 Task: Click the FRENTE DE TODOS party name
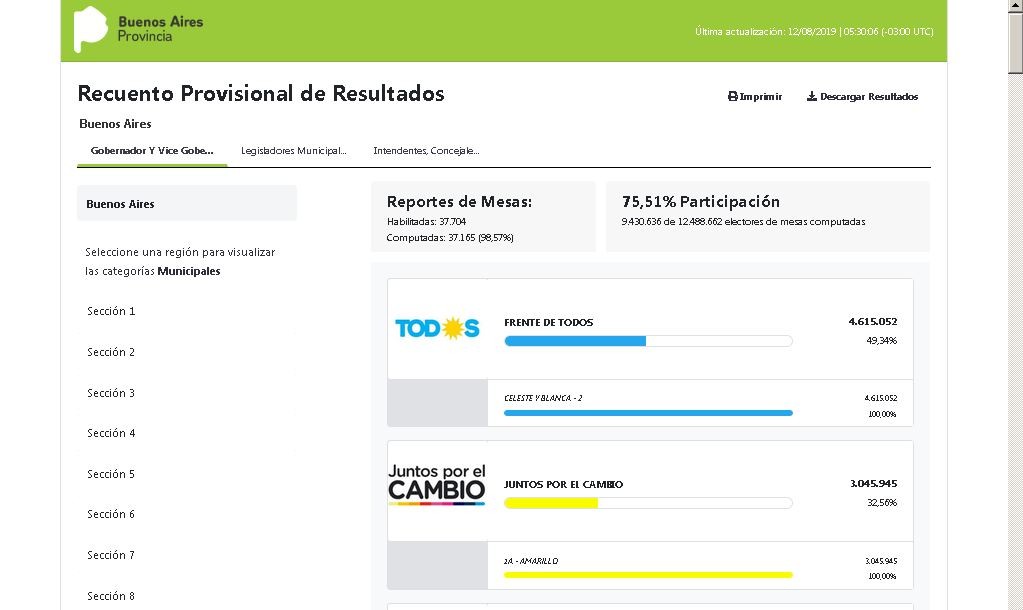tap(549, 322)
